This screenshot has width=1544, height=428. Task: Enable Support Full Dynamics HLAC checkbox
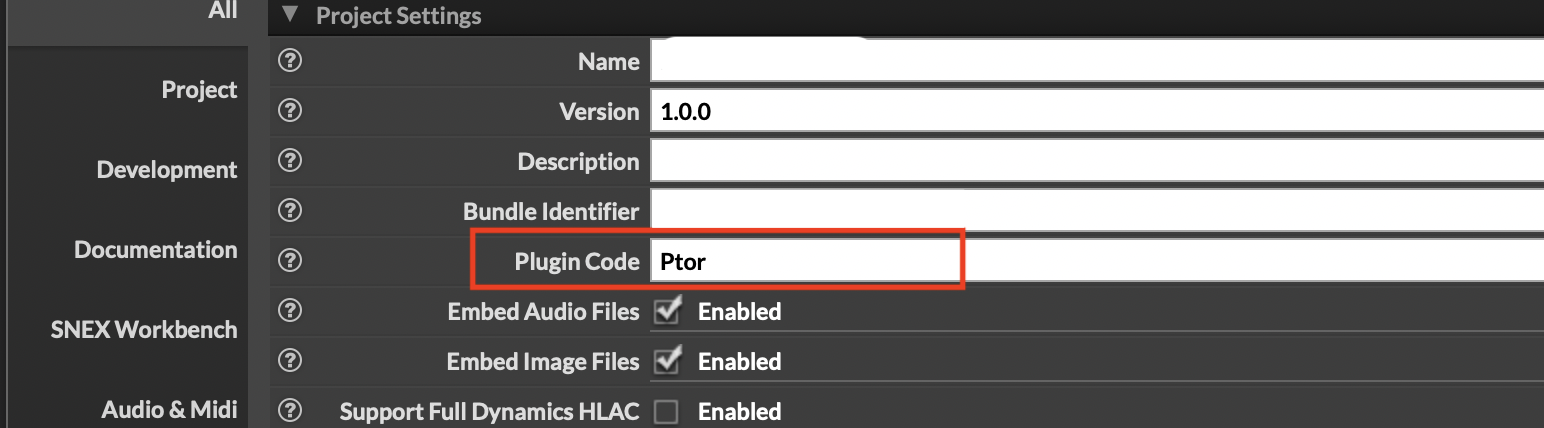coord(666,411)
